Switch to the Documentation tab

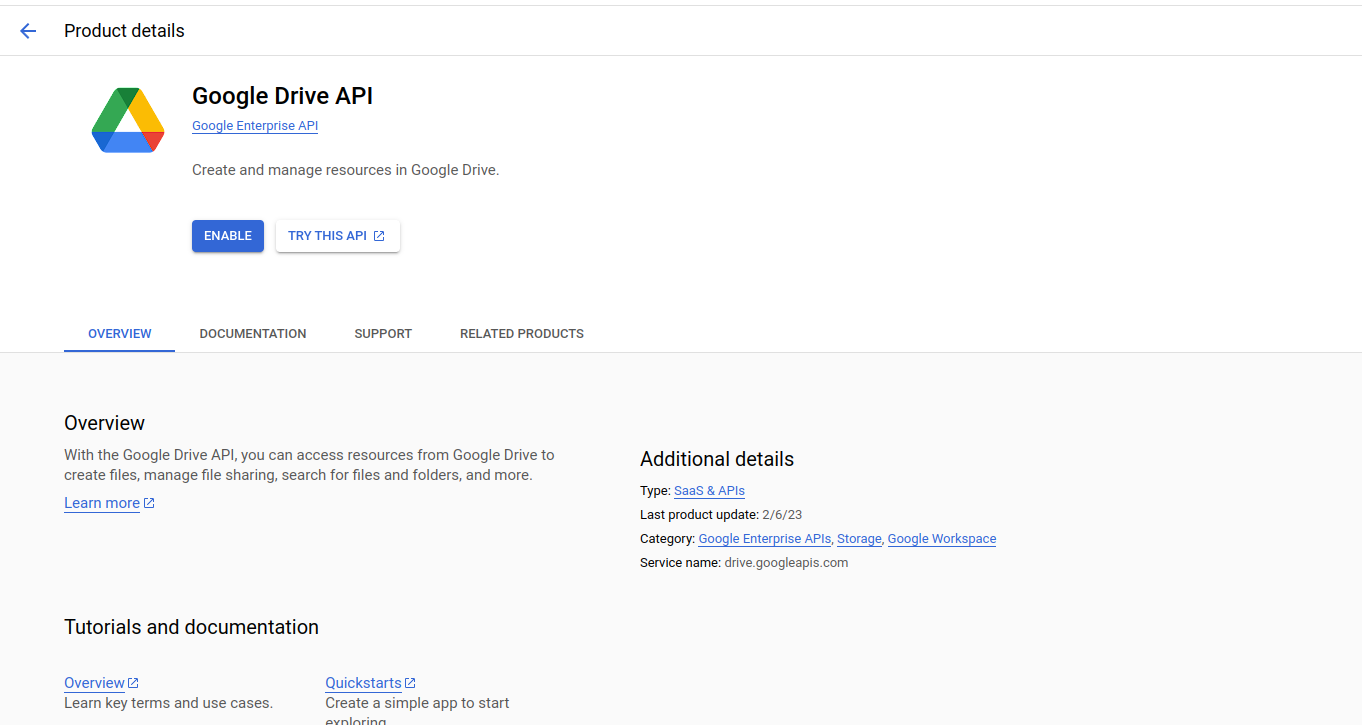pos(253,334)
